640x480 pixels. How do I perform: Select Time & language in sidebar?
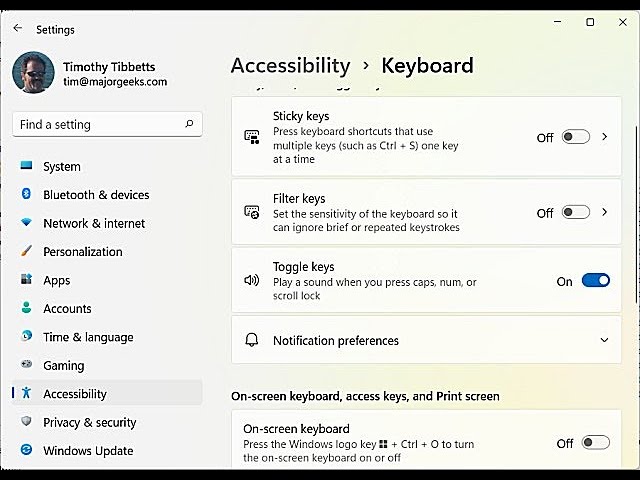point(88,338)
